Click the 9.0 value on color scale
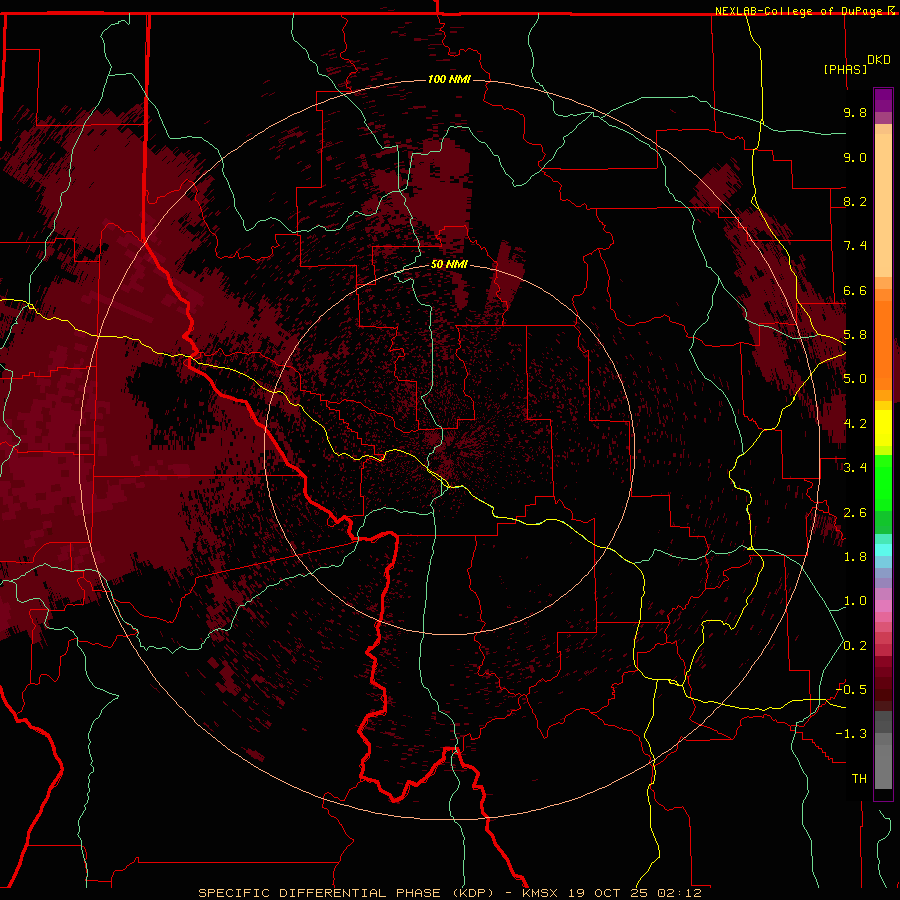Image resolution: width=900 pixels, height=900 pixels. coord(855,157)
